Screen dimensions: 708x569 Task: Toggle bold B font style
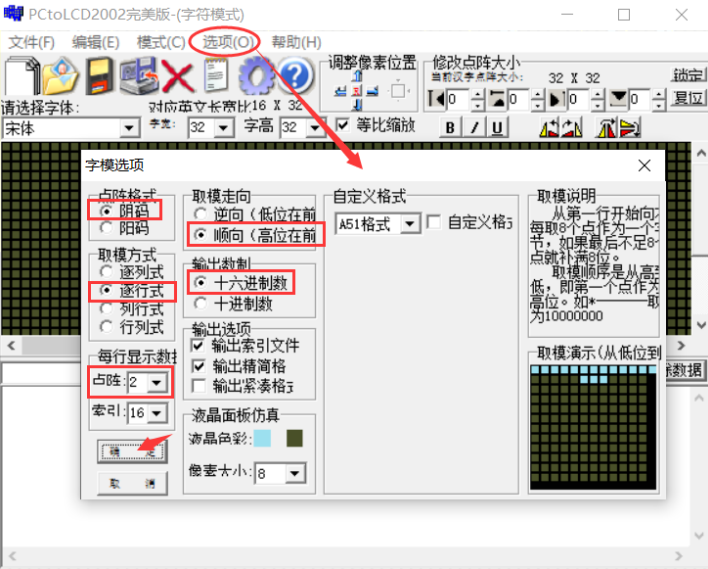[x=450, y=128]
